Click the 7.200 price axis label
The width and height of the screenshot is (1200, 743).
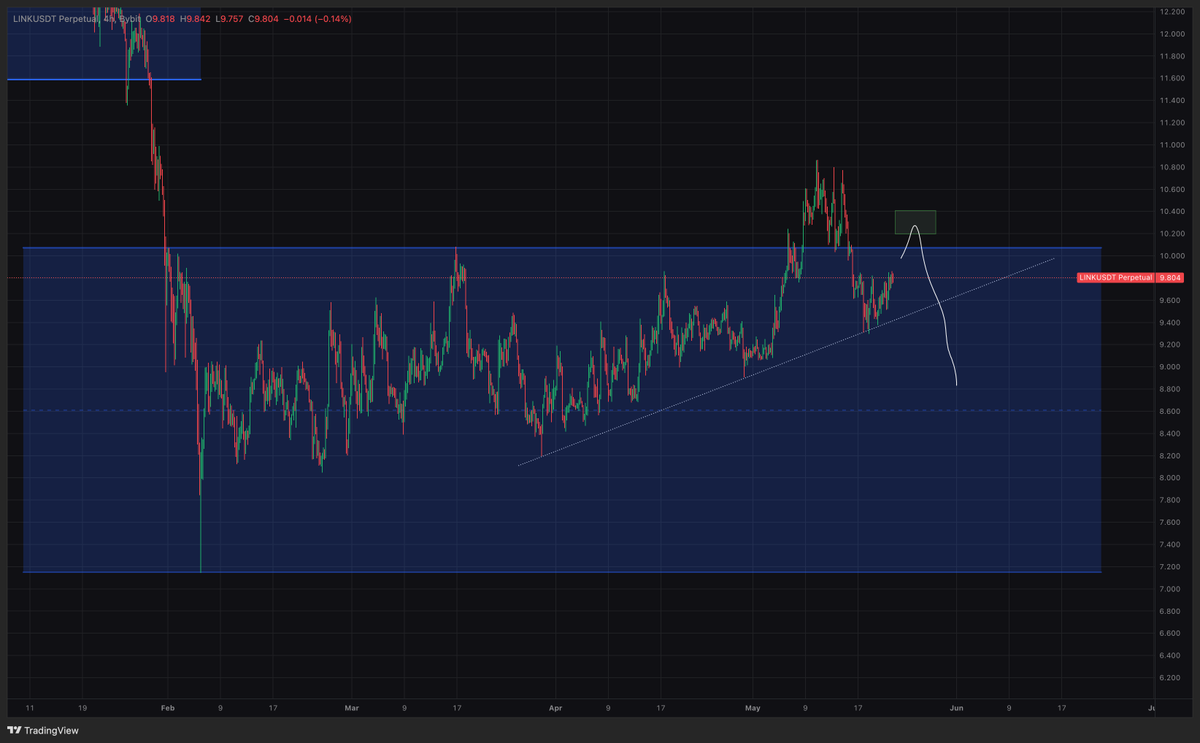click(x=1171, y=567)
